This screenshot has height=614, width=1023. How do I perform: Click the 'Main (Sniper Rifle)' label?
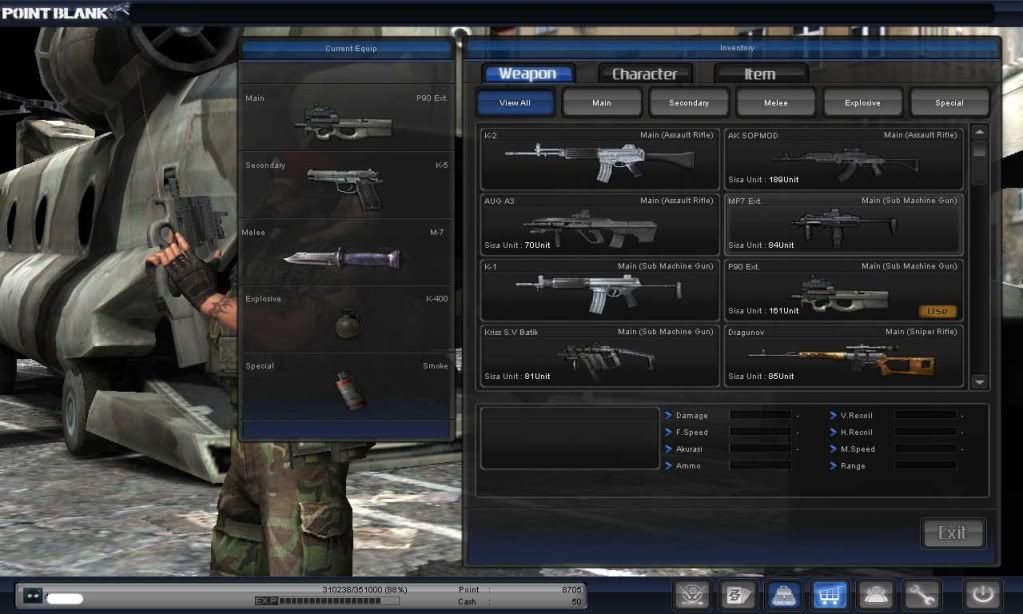click(x=921, y=331)
